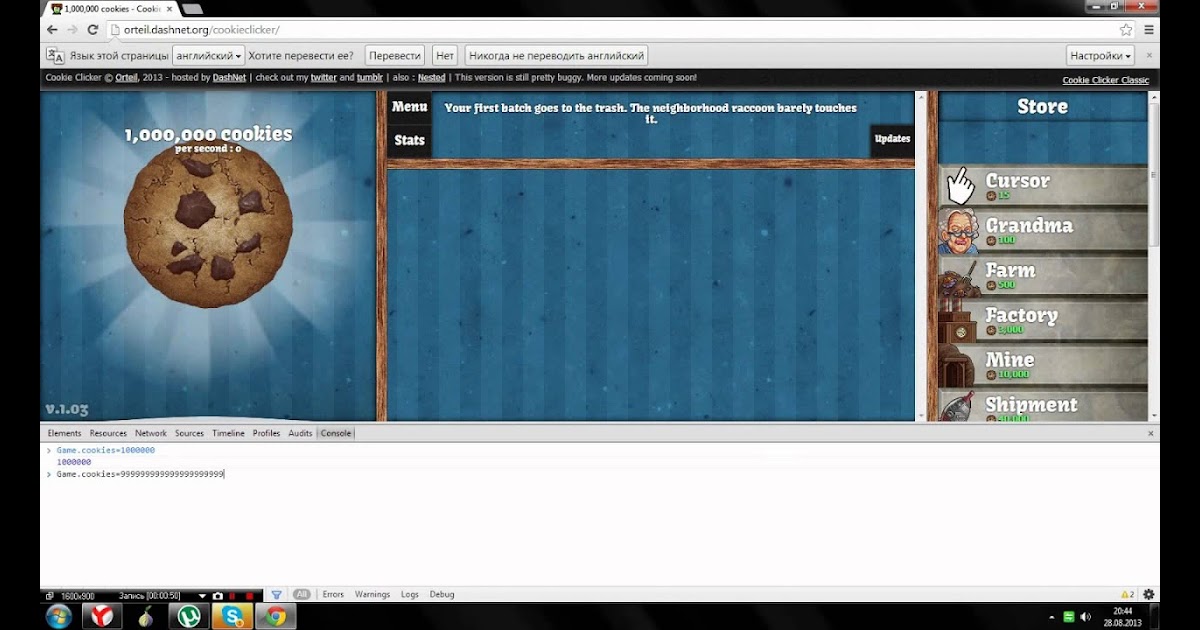
Task: Switch to the Elements tab
Action: click(x=65, y=433)
